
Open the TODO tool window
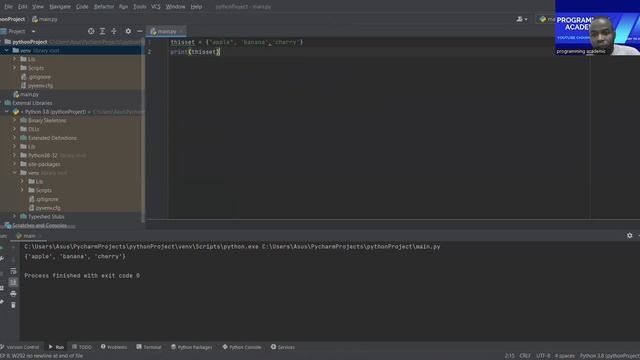pyautogui.click(x=82, y=347)
